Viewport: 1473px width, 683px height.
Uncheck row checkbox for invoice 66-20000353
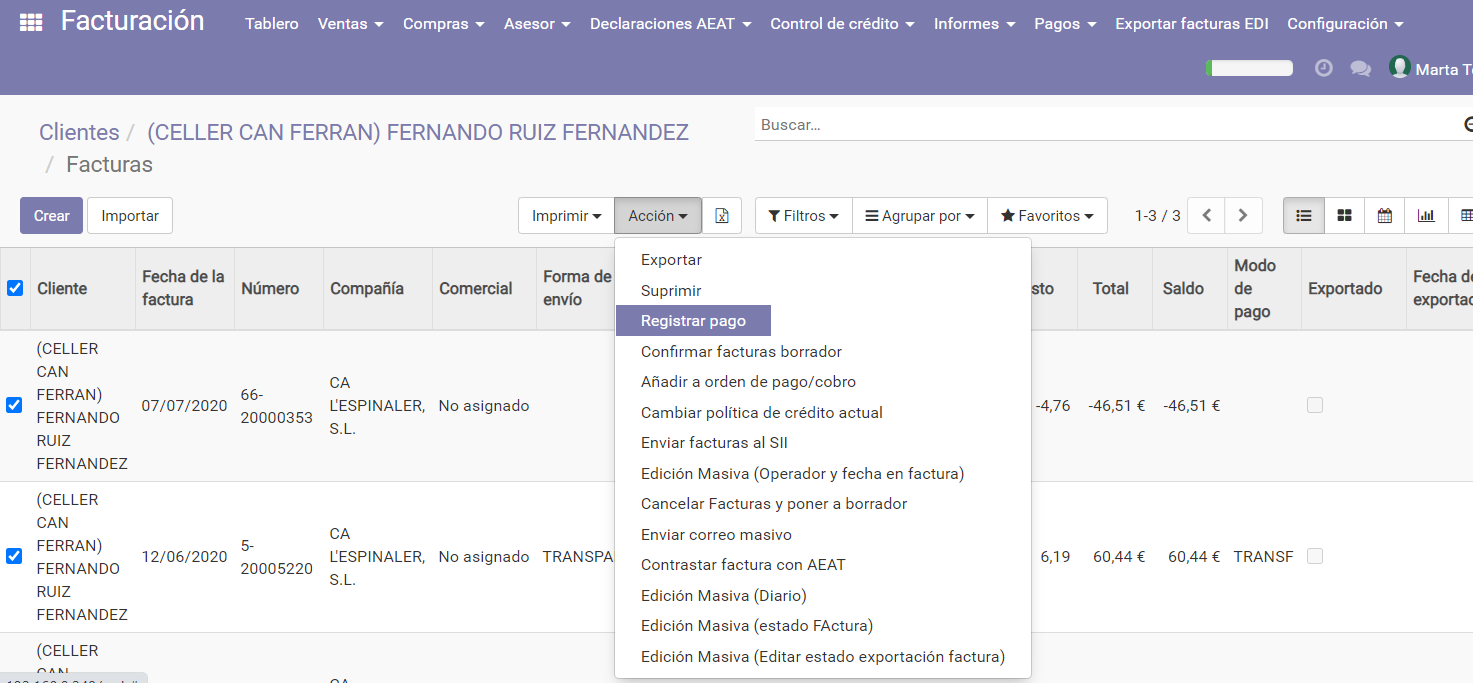click(14, 405)
